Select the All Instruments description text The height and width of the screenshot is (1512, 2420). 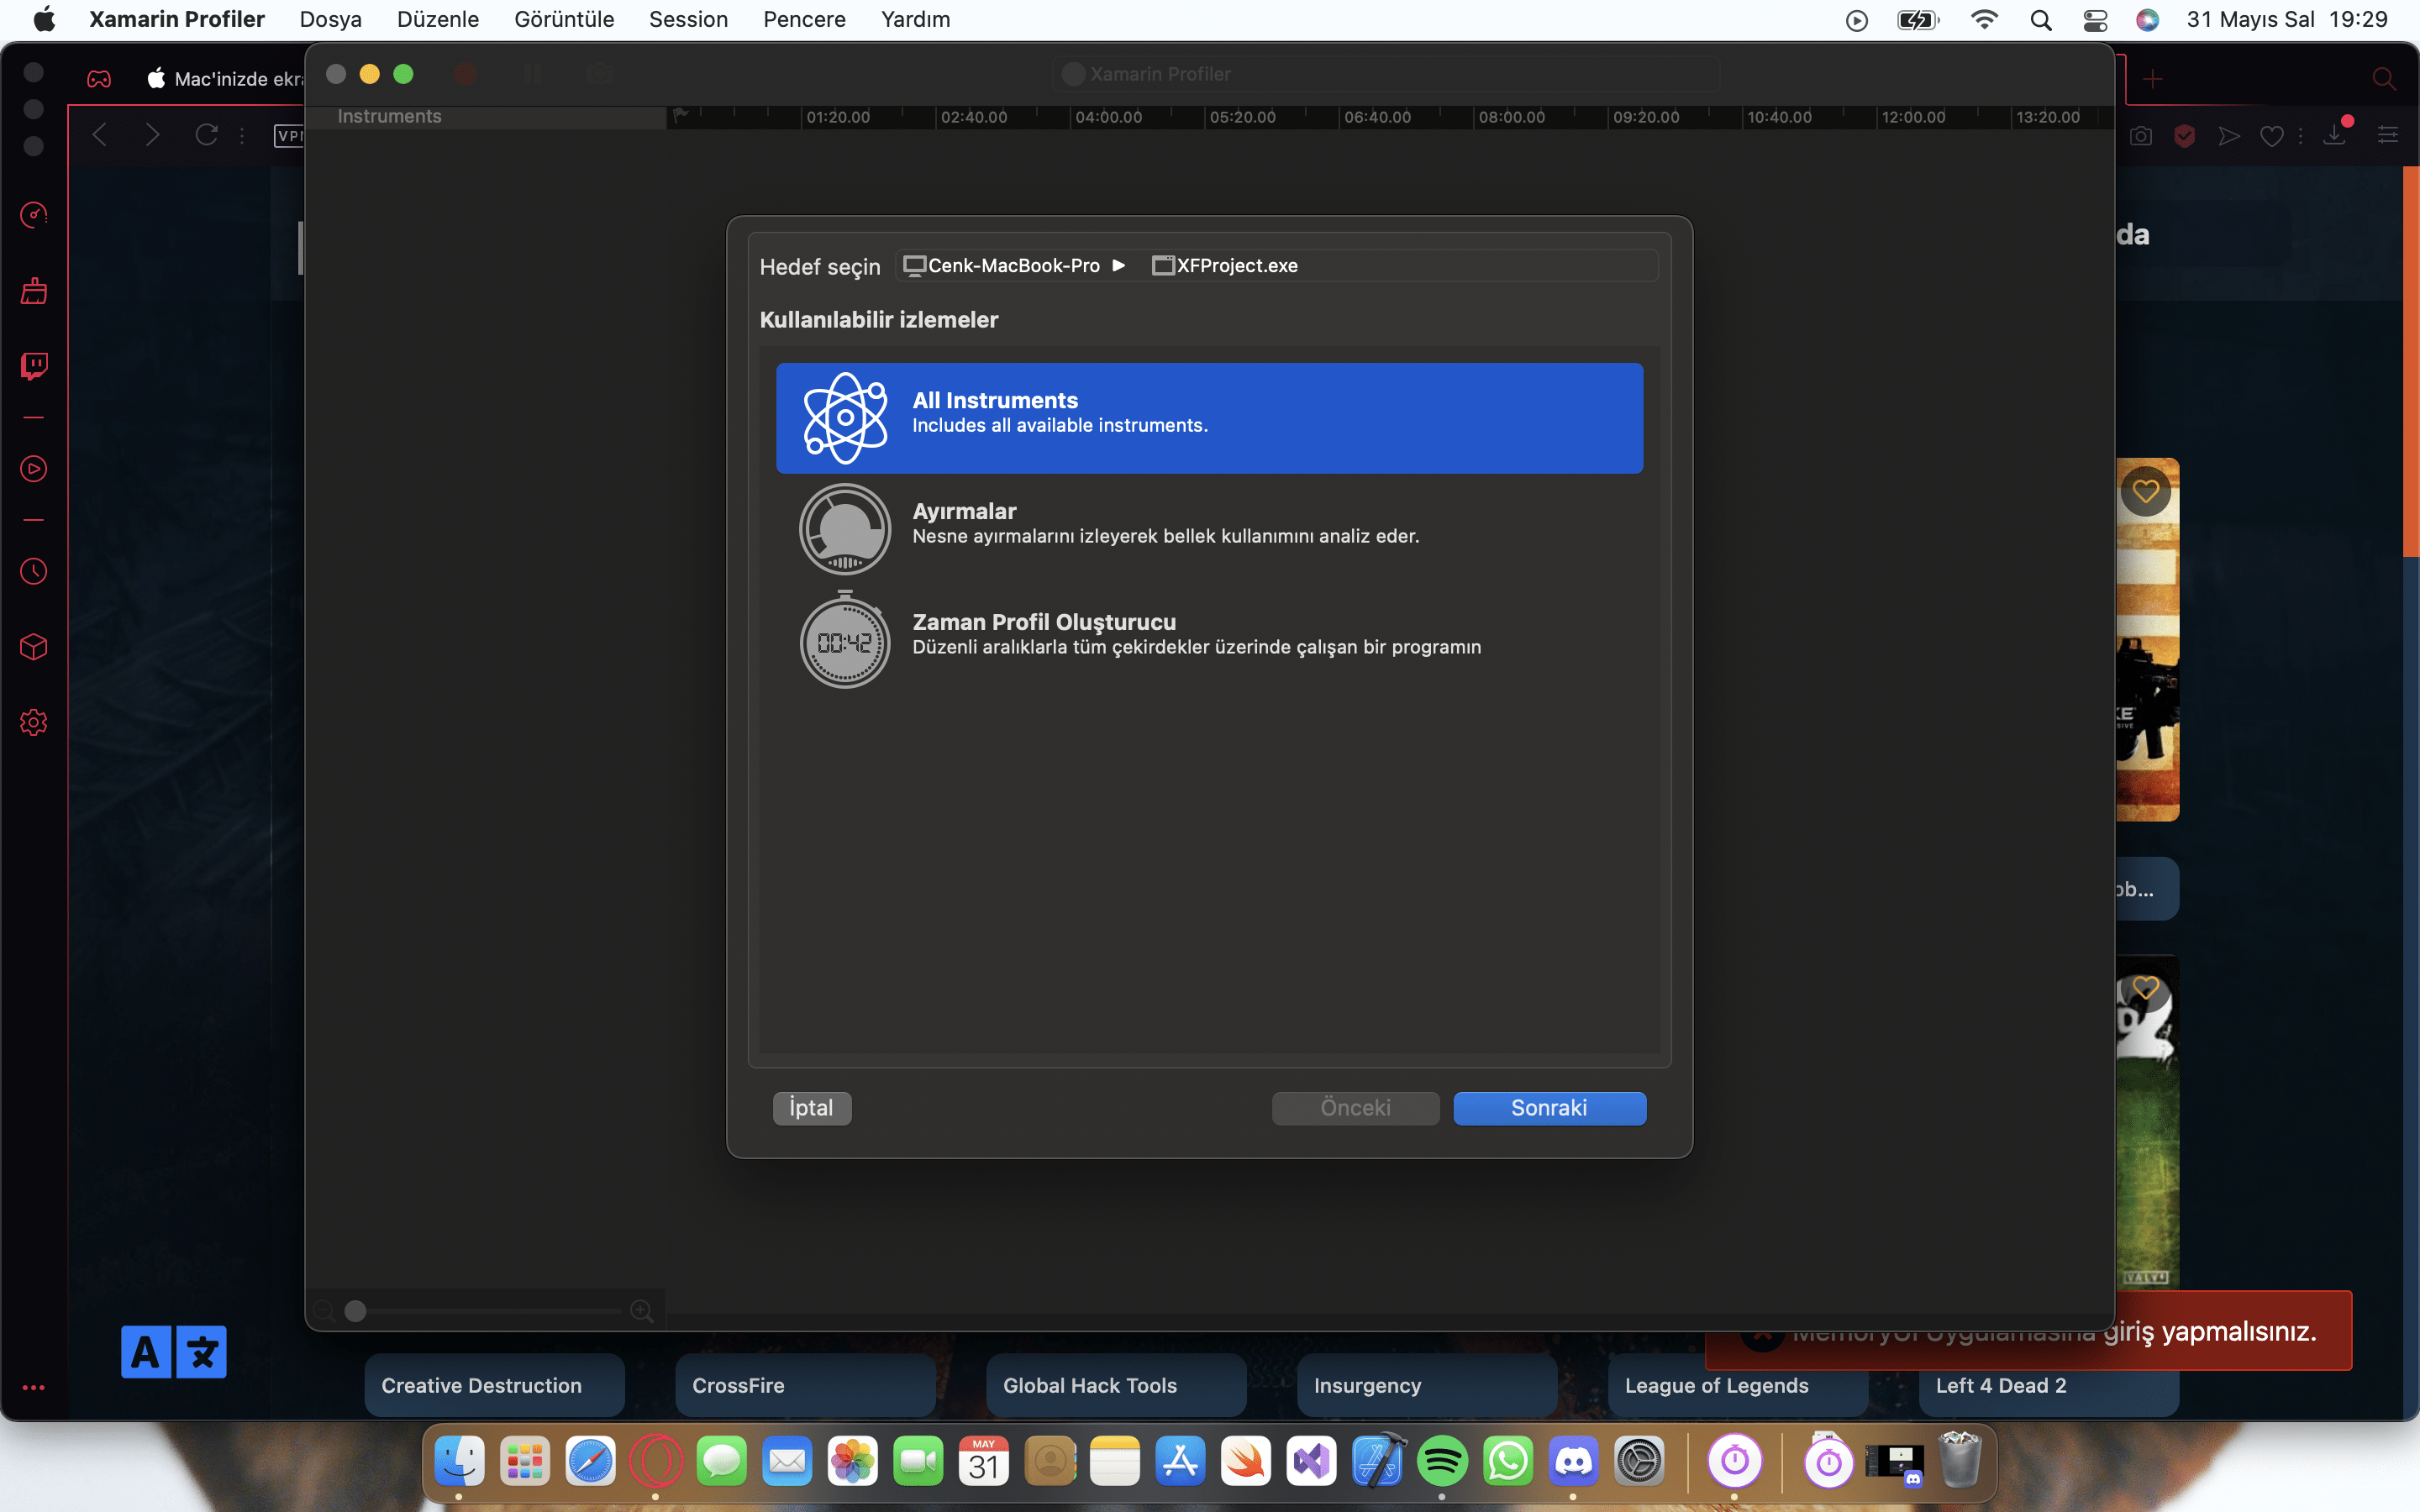[1060, 425]
